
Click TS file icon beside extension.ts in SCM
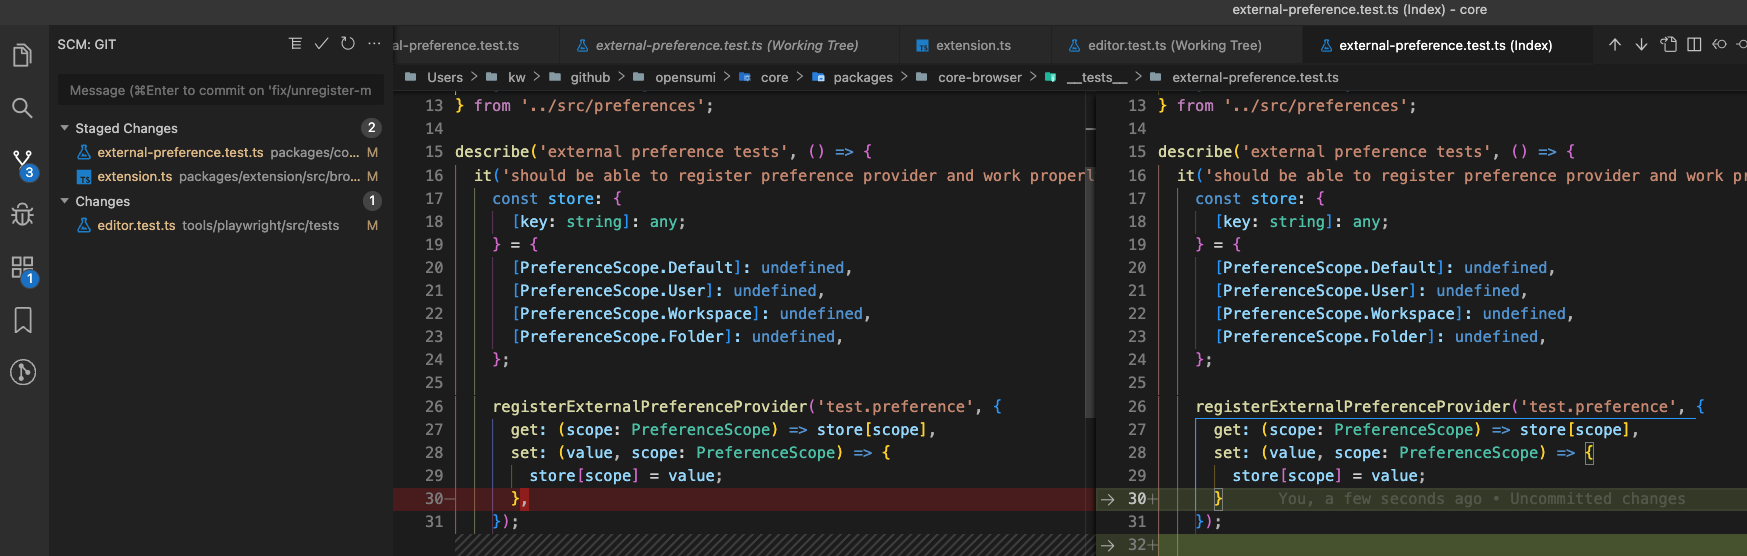84,177
